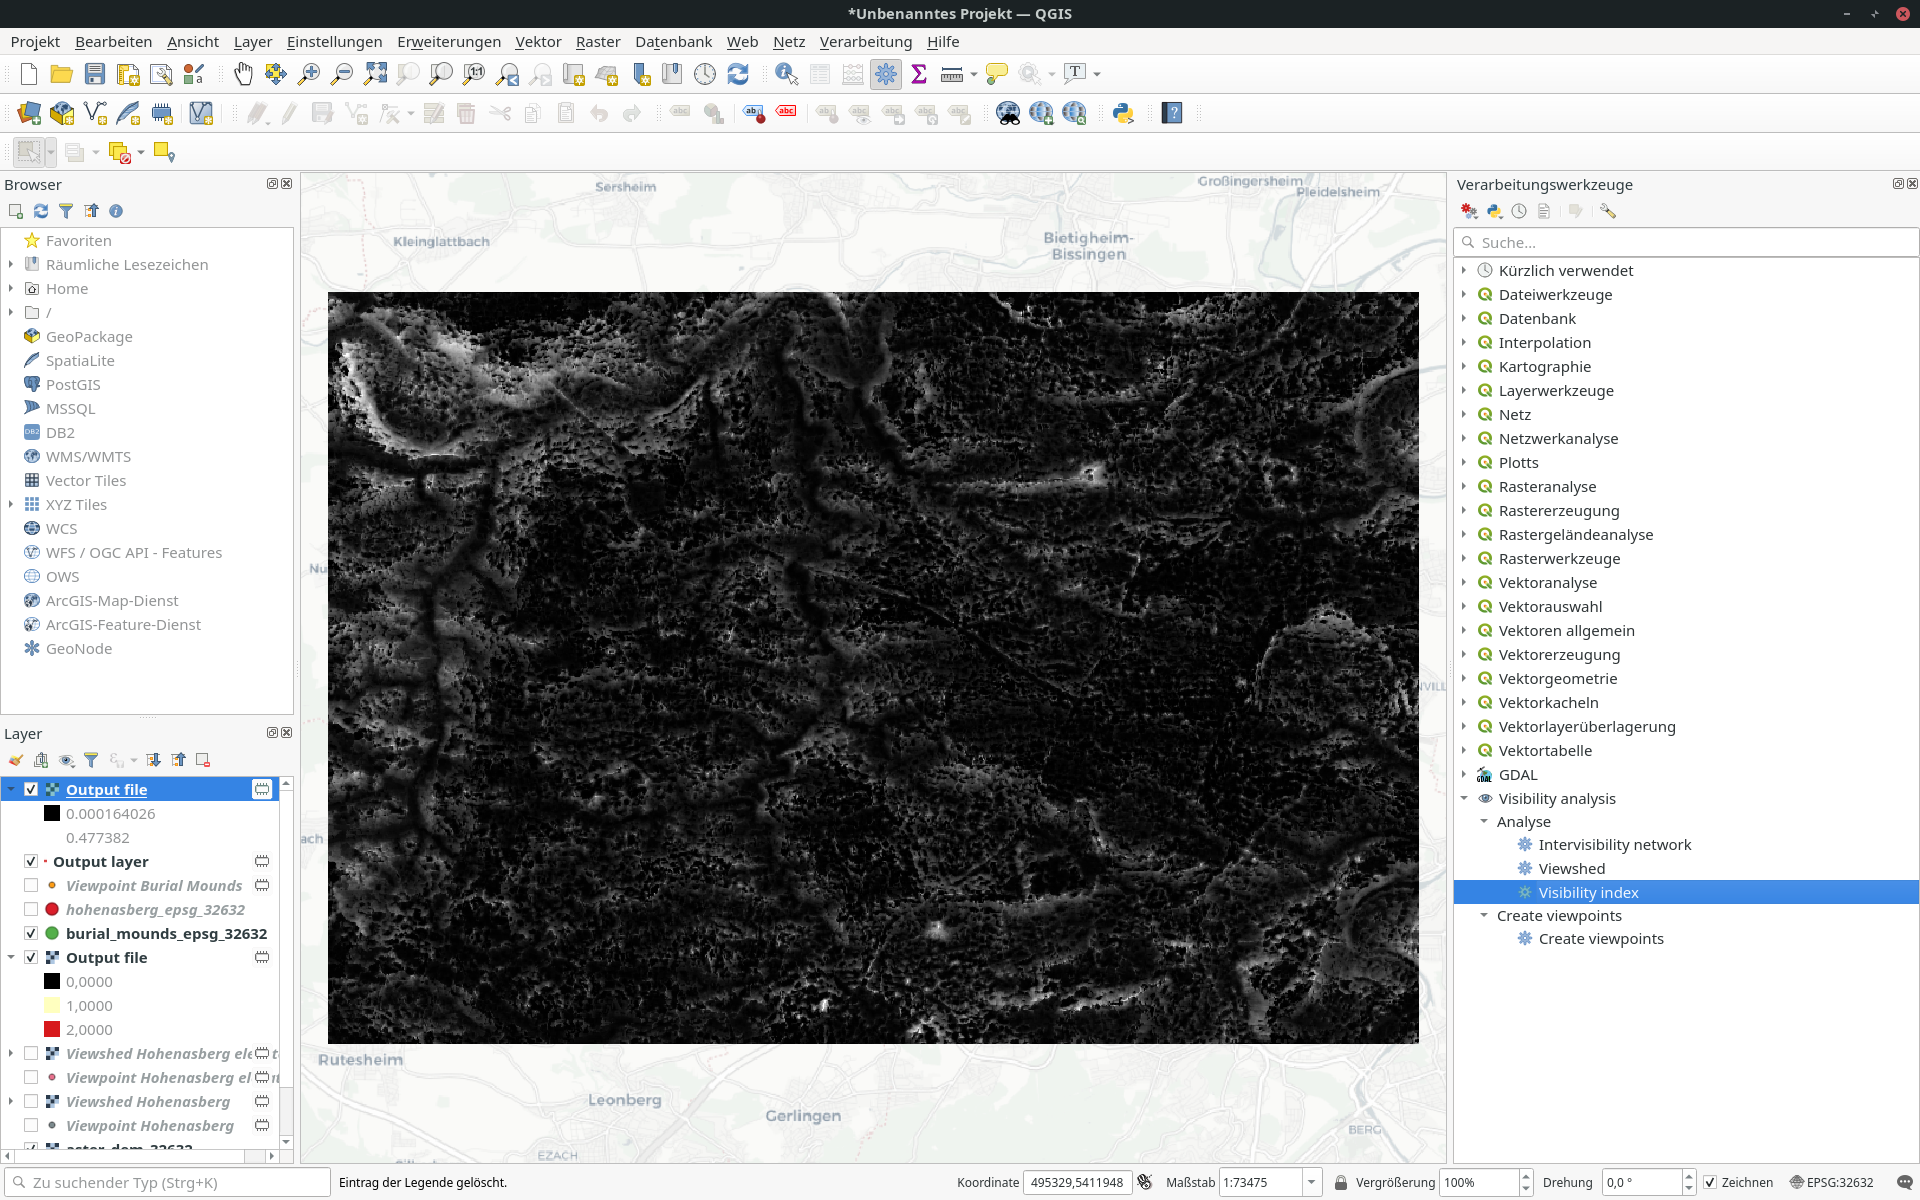This screenshot has height=1200, width=1920.
Task: Enable Viewshed Hohenasberg ele layer checkbox
Action: [x=31, y=1053]
